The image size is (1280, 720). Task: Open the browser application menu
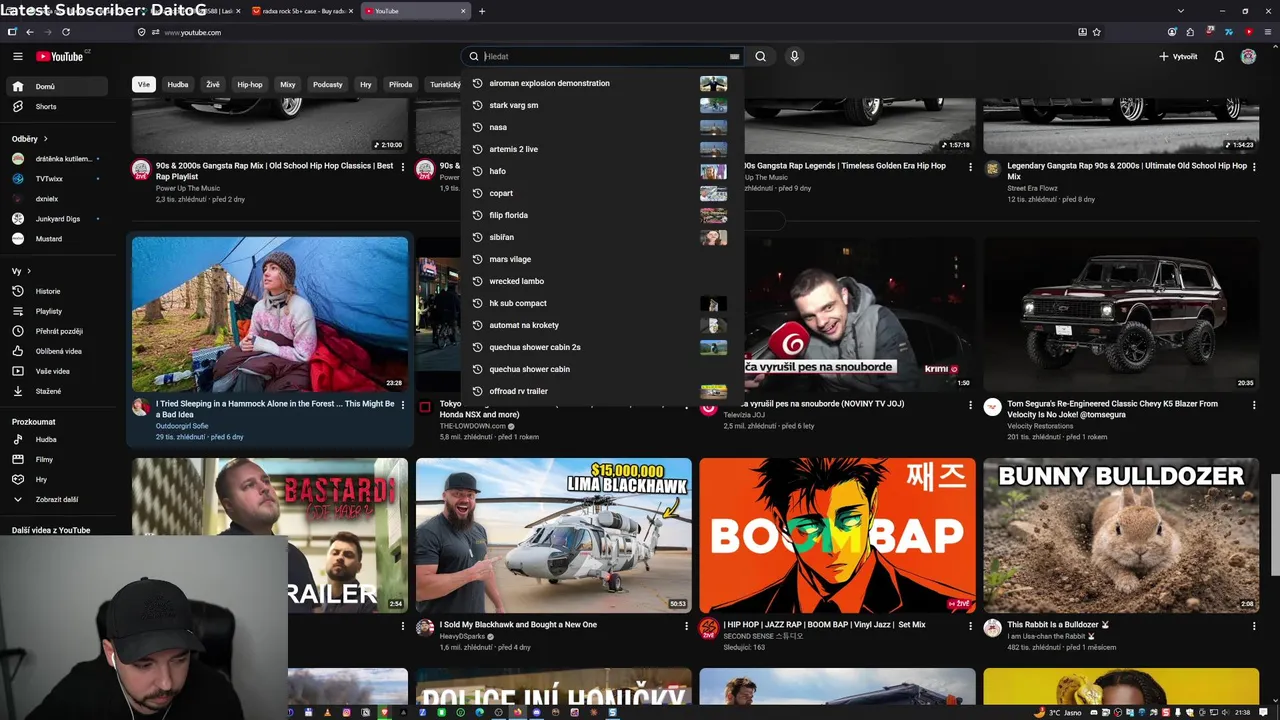tap(1267, 32)
